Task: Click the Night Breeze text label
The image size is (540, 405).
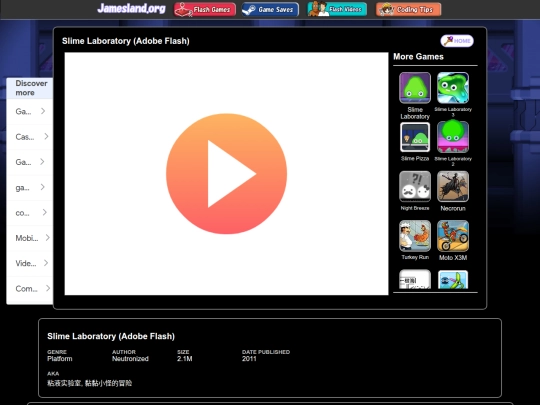Action: point(415,208)
